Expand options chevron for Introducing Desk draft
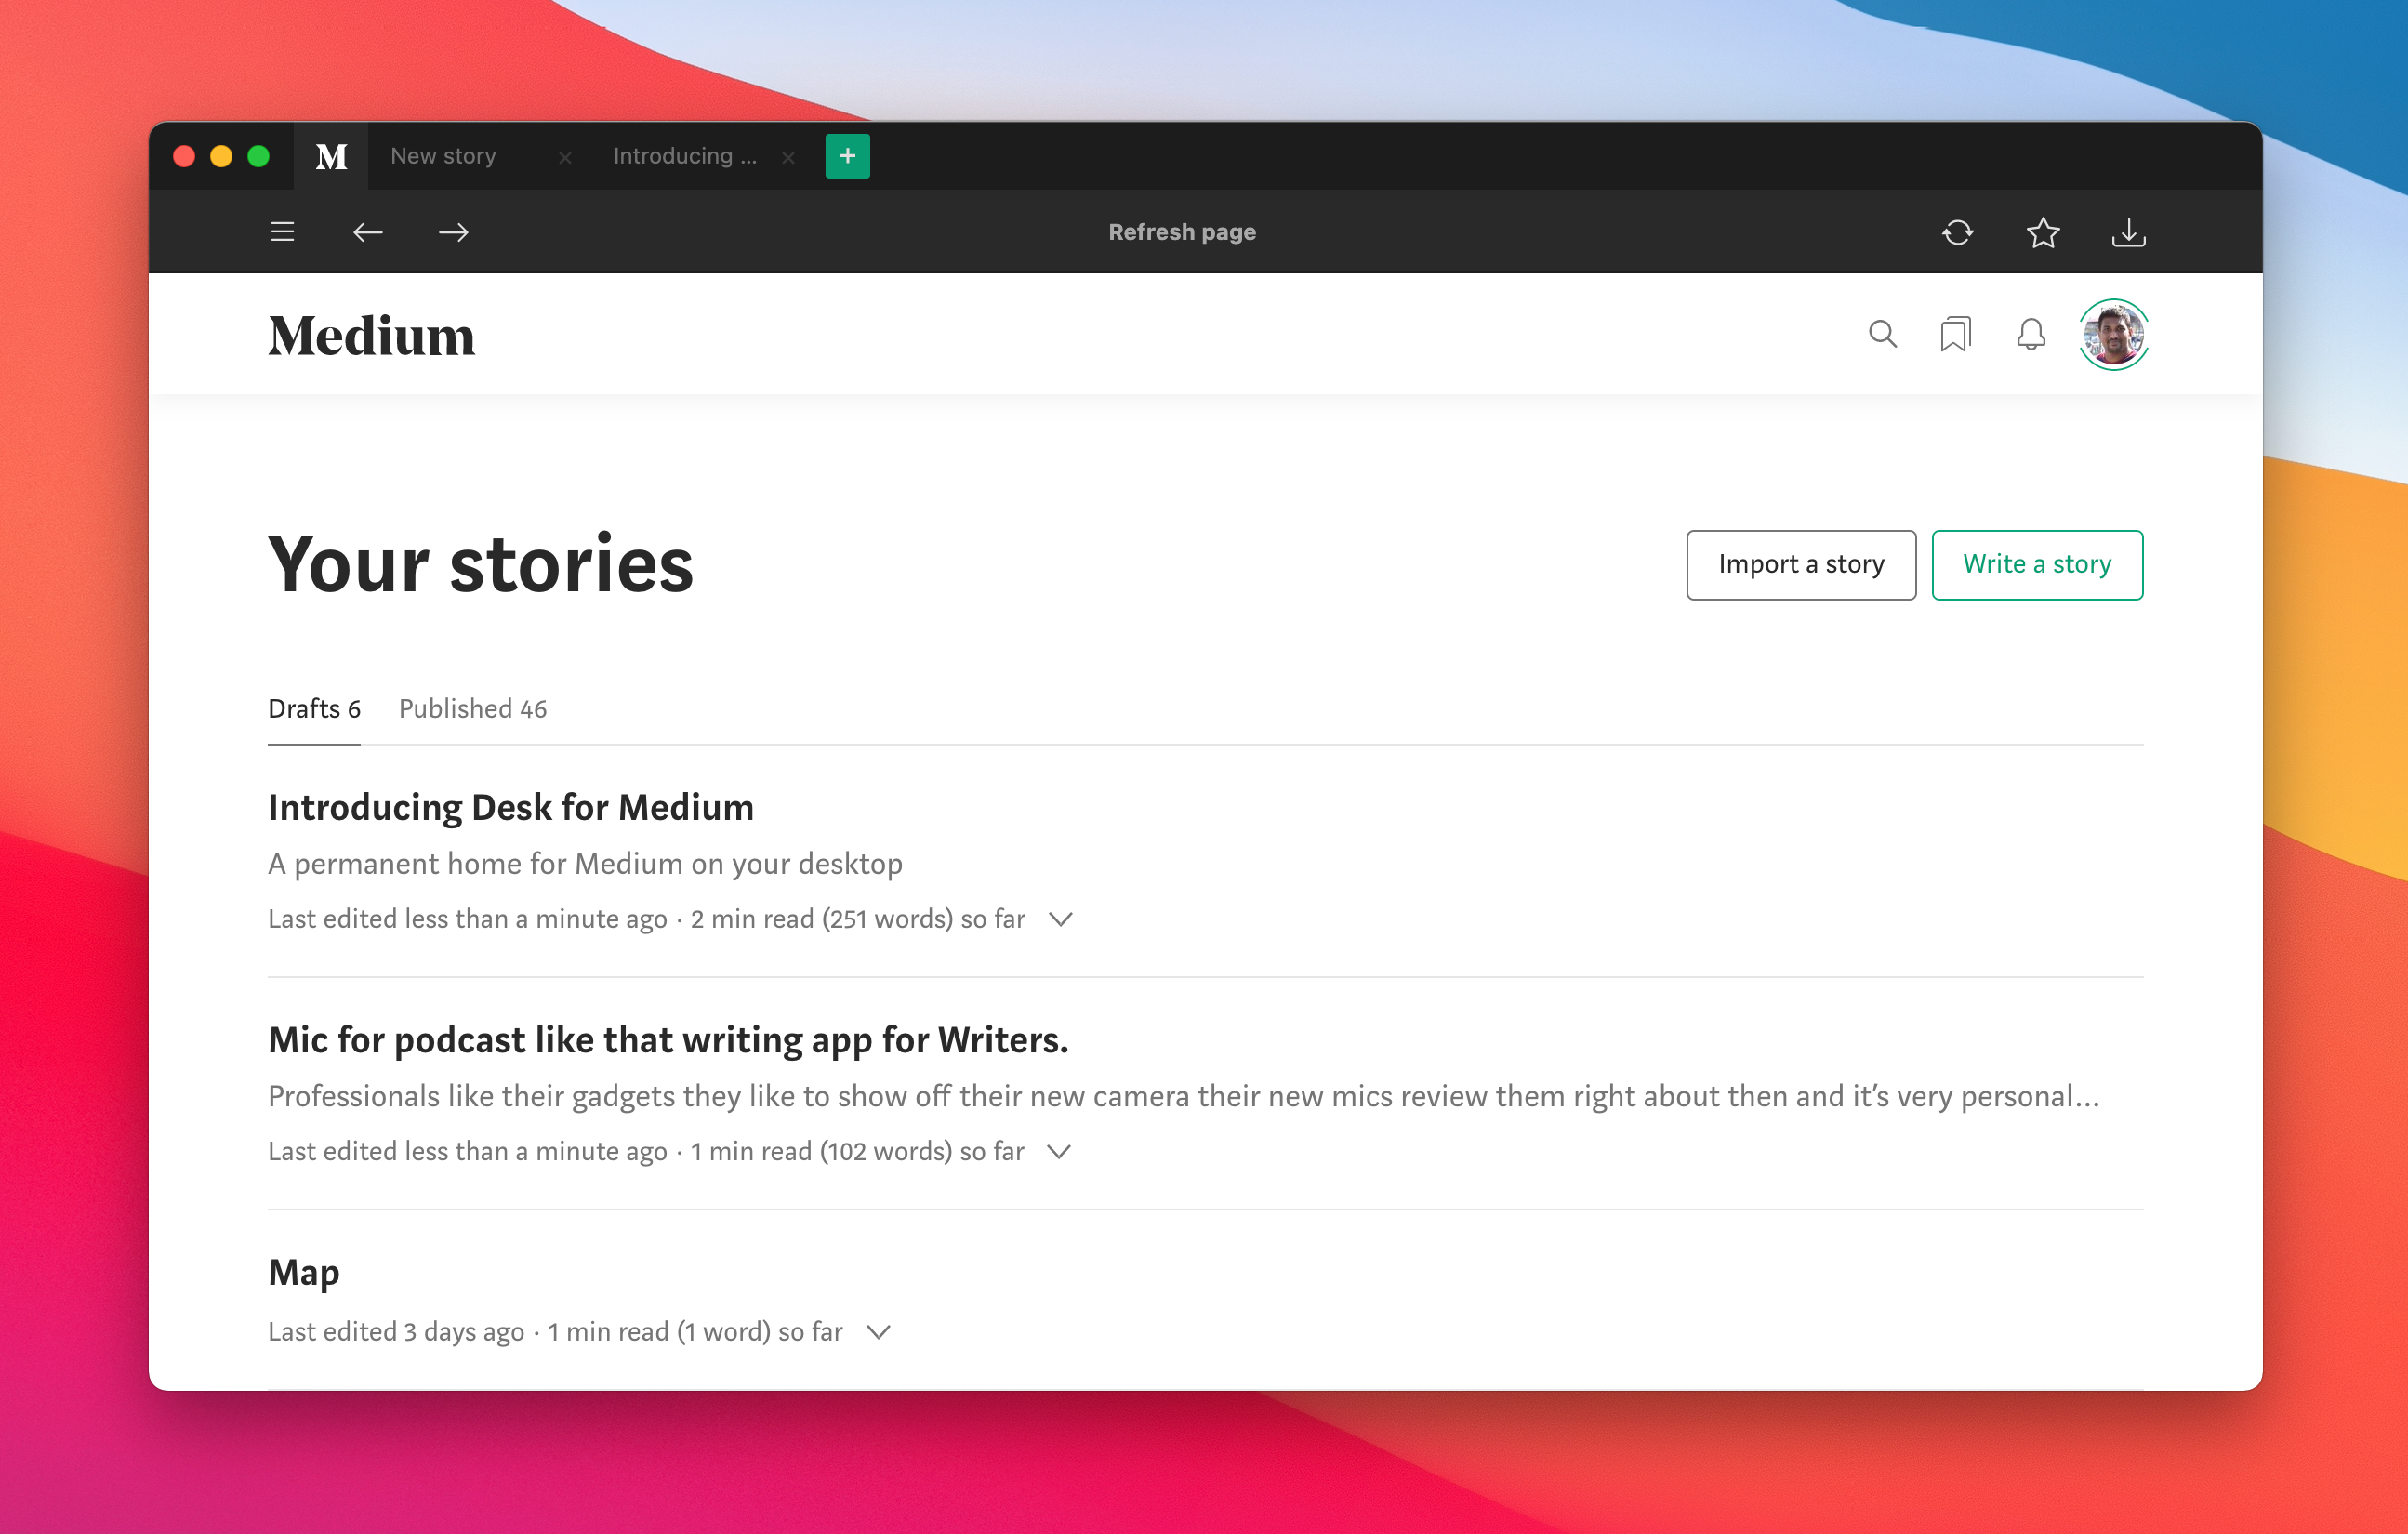The height and width of the screenshot is (1534, 2408). click(x=1061, y=919)
